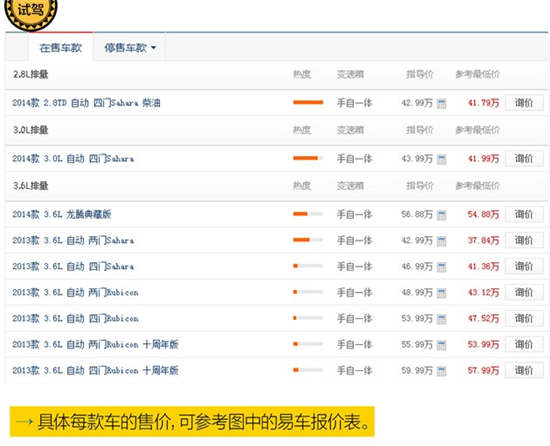Image resolution: width=550 pixels, height=446 pixels.
Task: Click the 试驾 badge icon
Action: (x=31, y=13)
